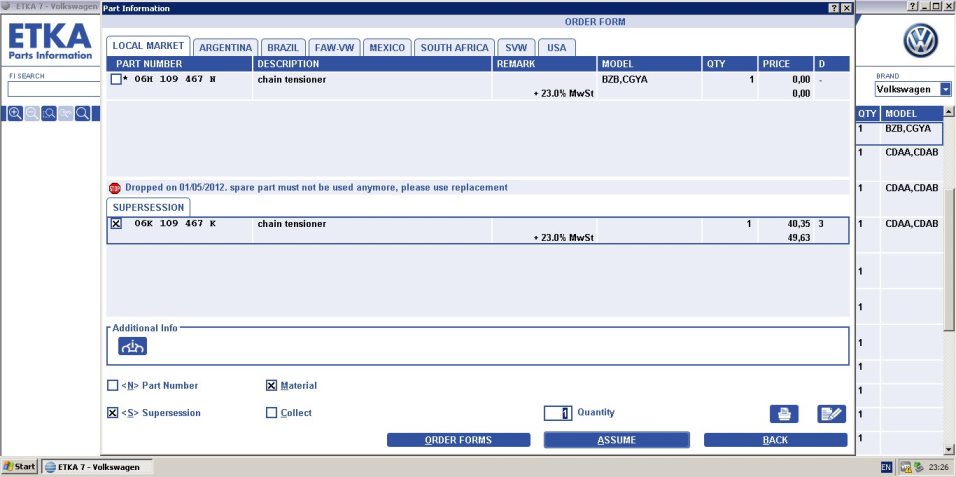Click the FI SEARCH input field

pyautogui.click(x=54, y=90)
